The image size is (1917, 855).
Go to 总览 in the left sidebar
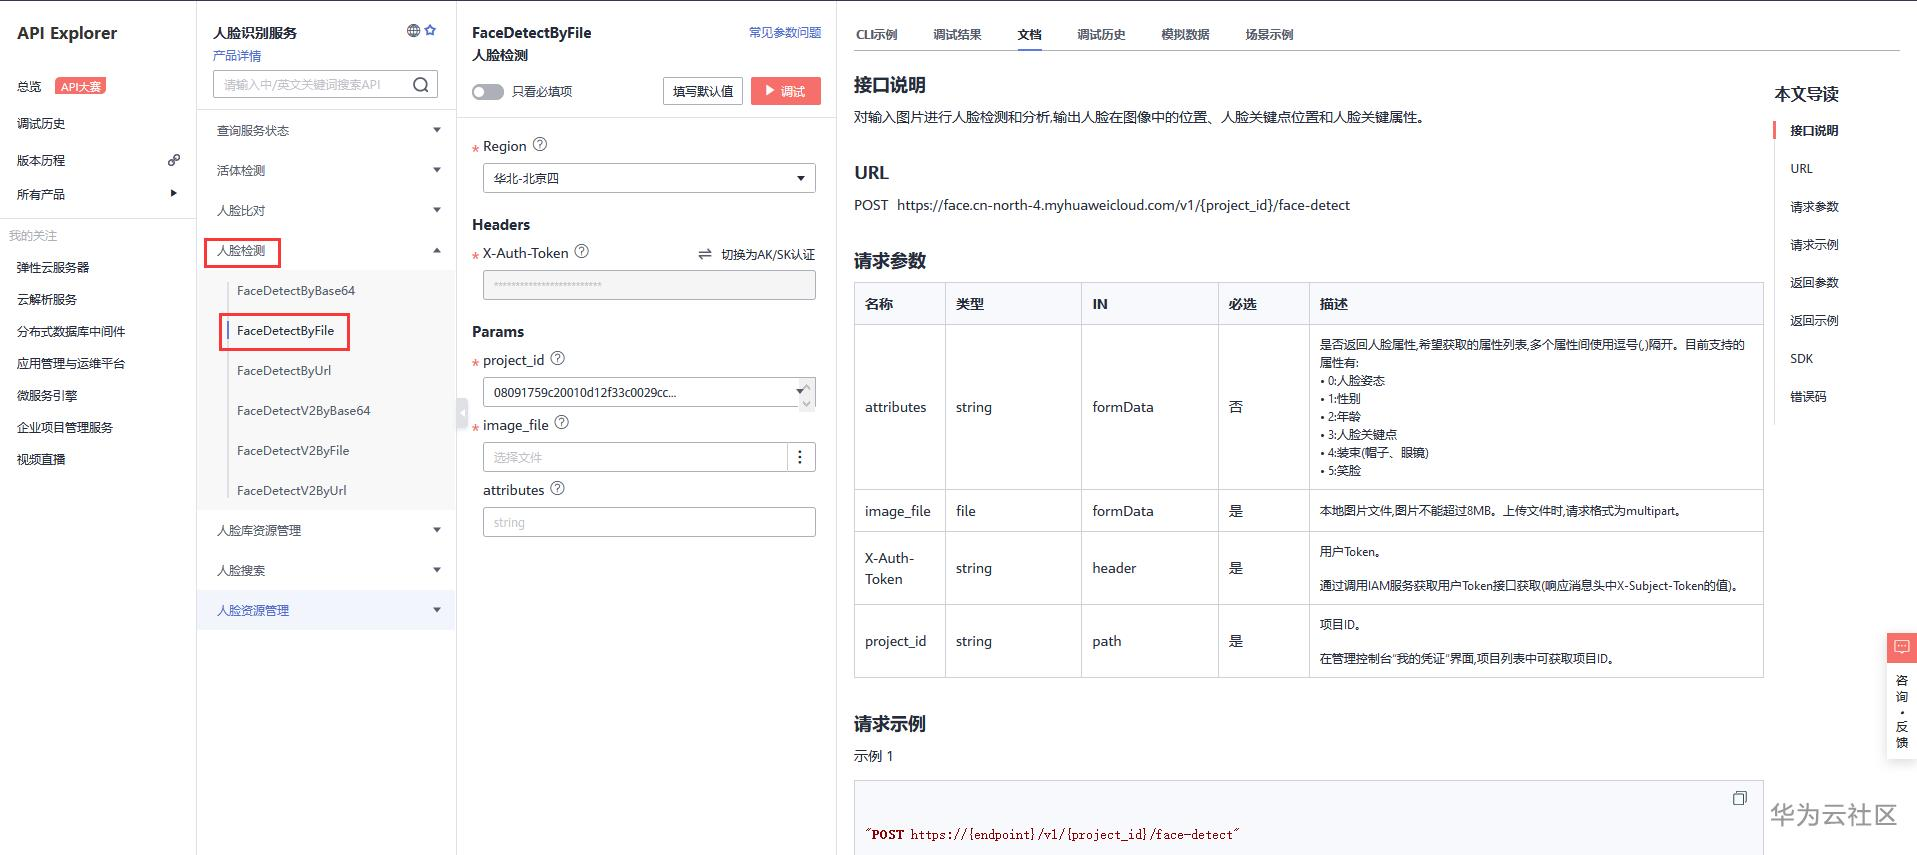(x=29, y=87)
